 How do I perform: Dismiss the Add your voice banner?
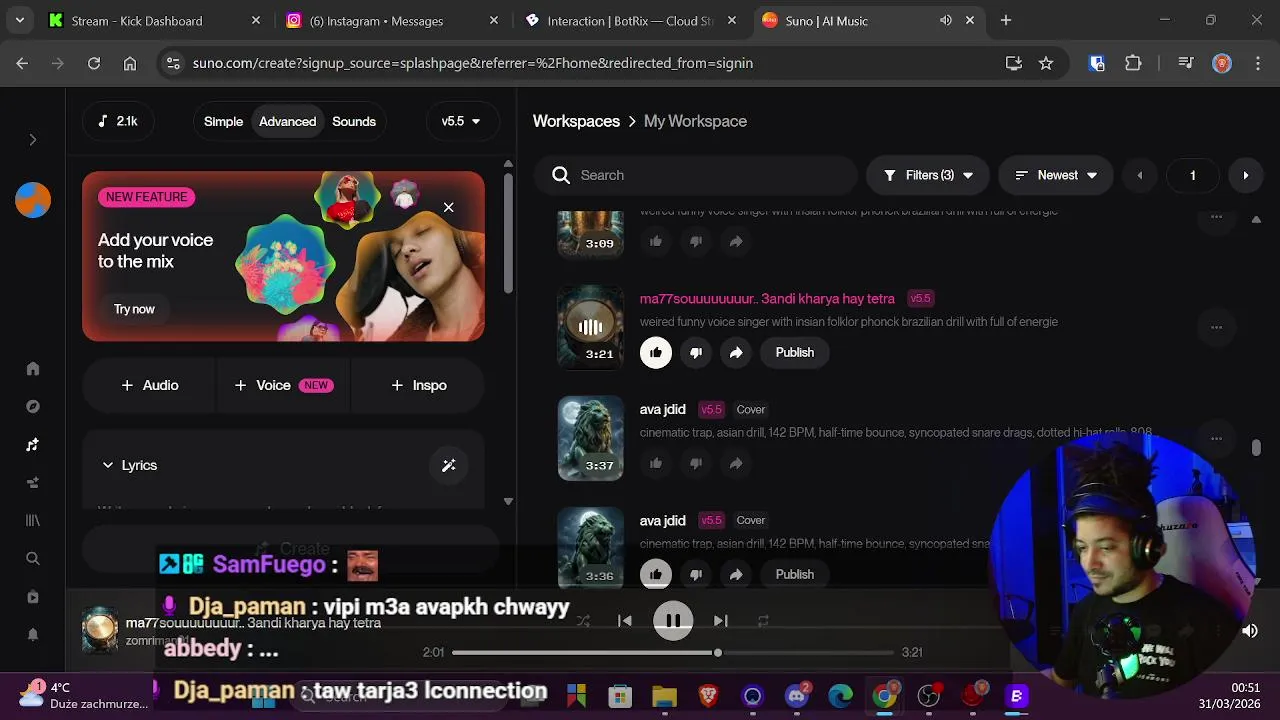click(448, 207)
